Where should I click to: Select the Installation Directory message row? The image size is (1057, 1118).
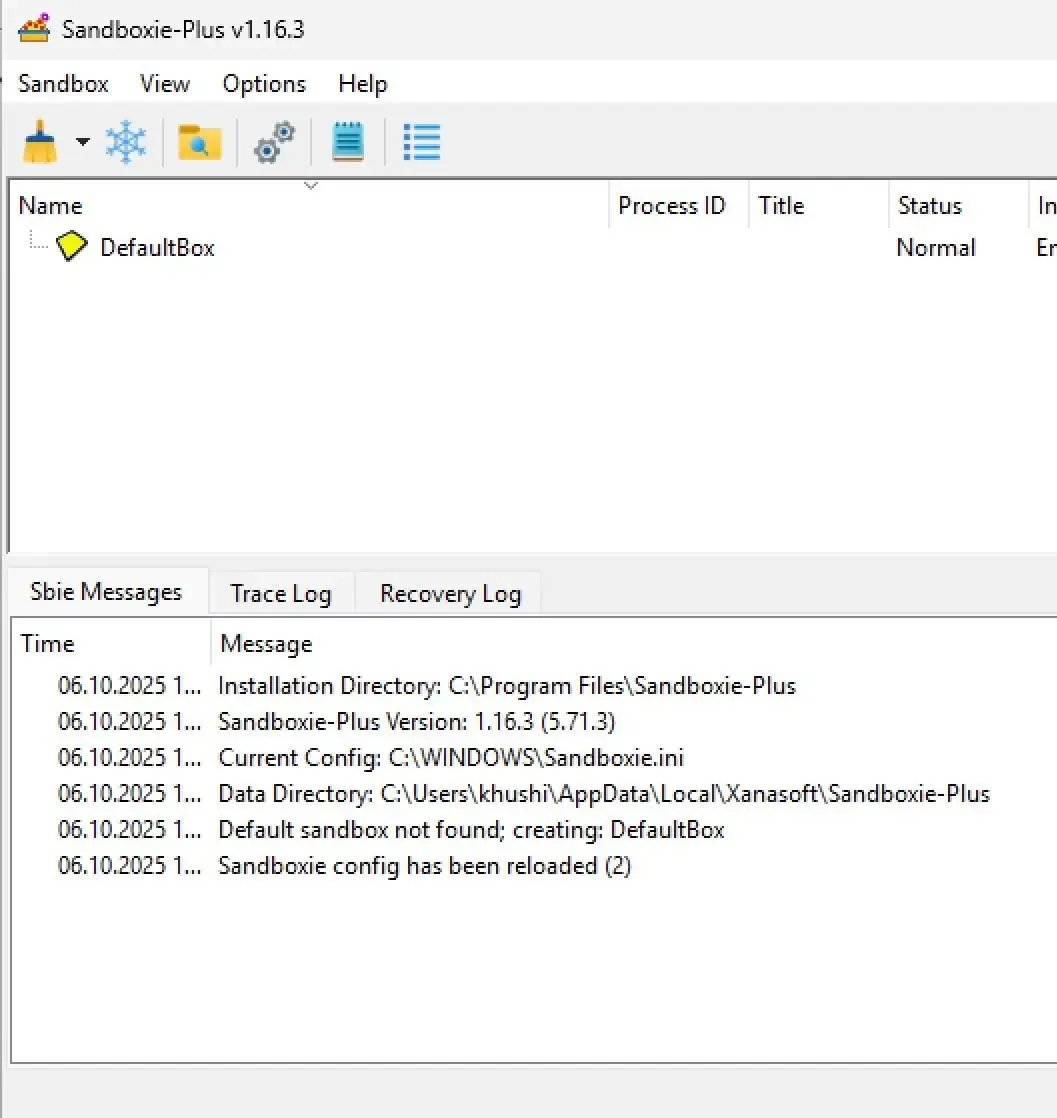click(x=534, y=685)
